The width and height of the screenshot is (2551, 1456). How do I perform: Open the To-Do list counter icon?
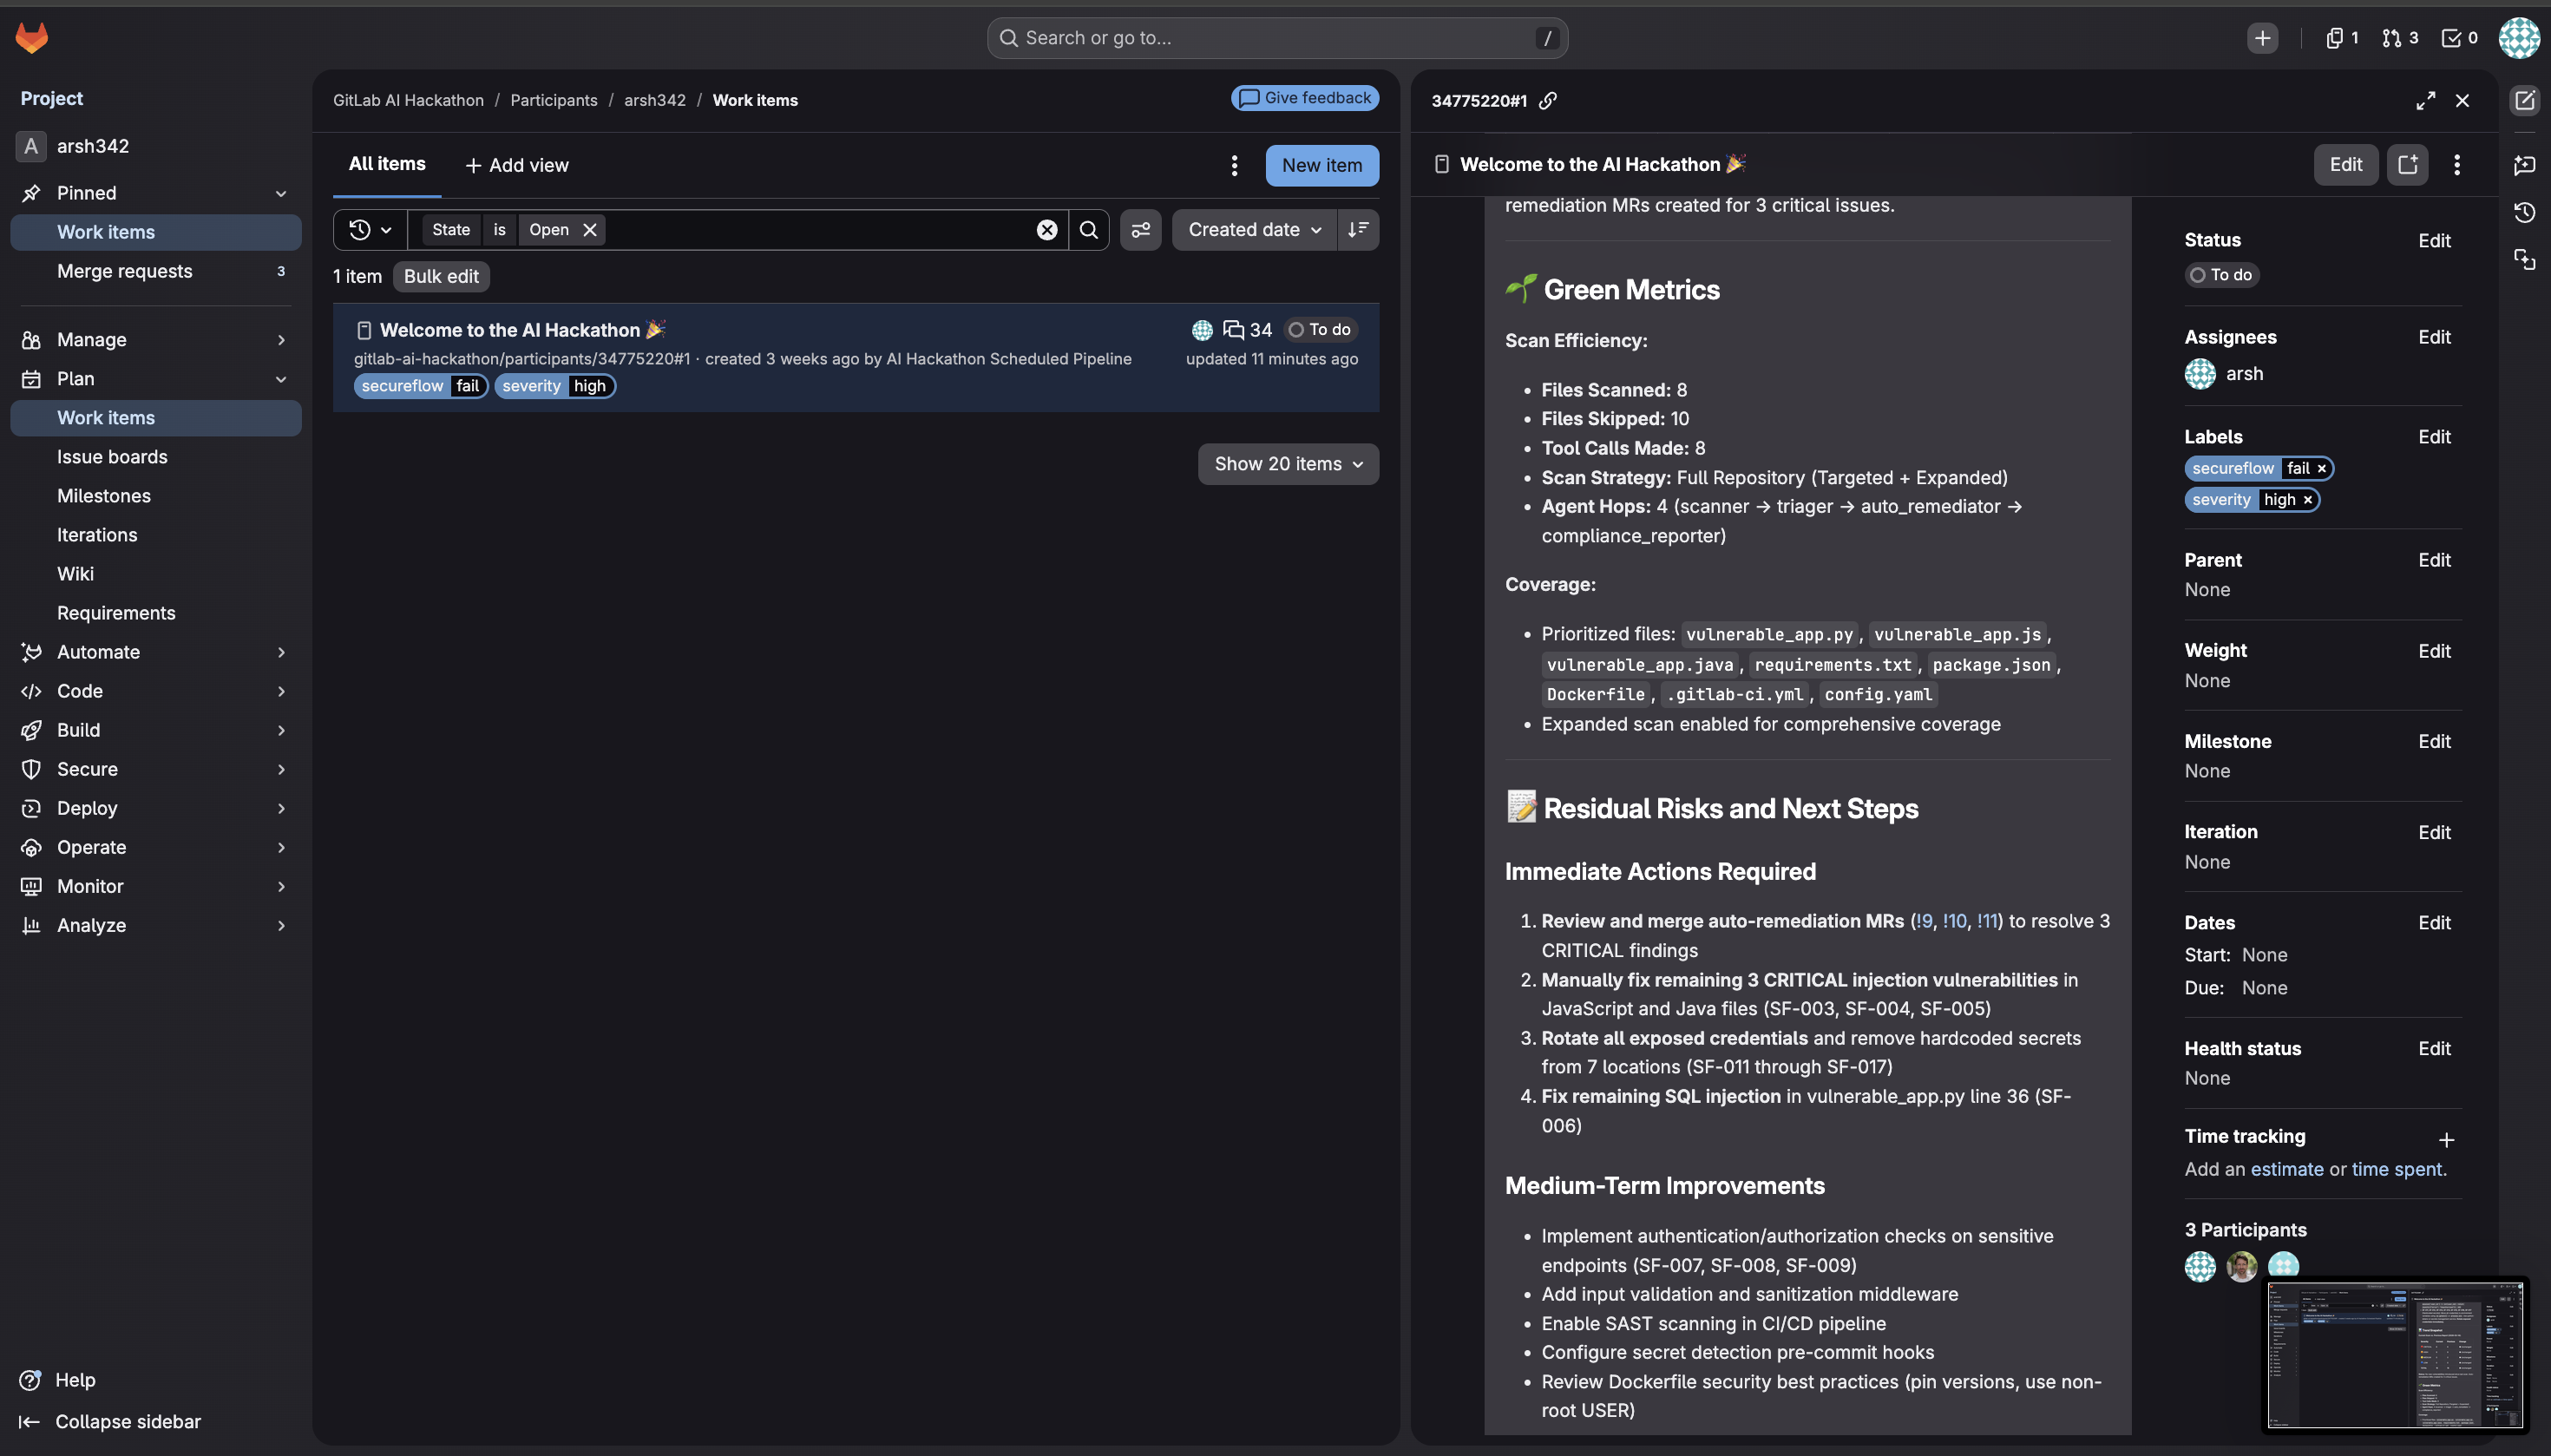click(x=2459, y=38)
